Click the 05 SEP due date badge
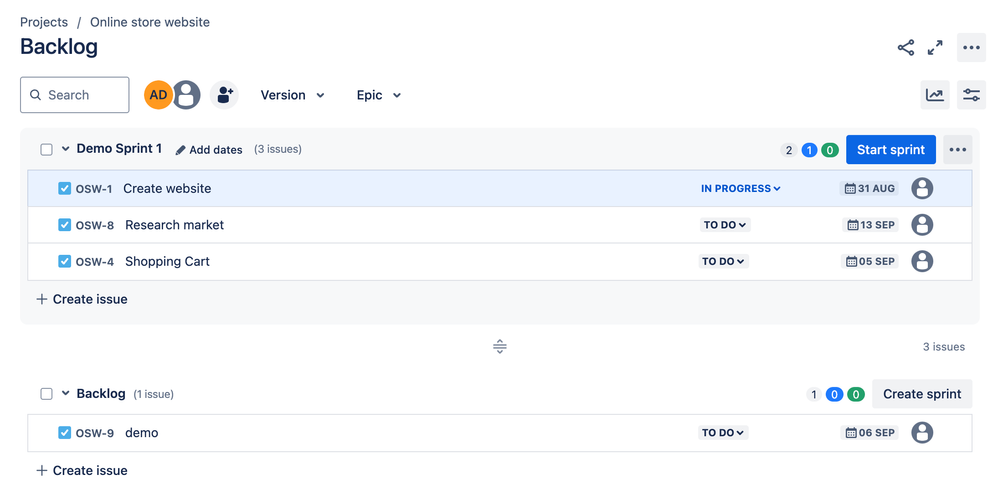This screenshot has height=486, width=998. point(870,261)
